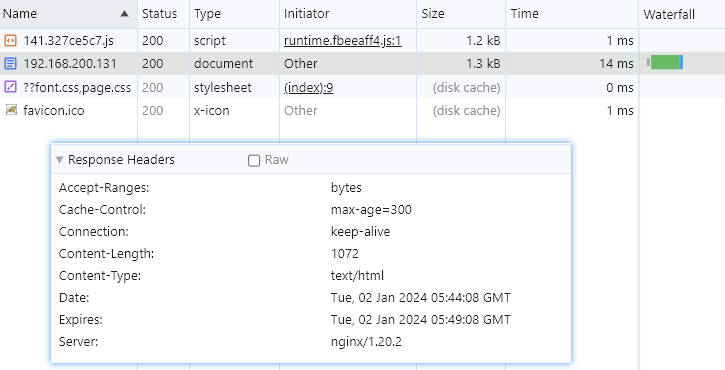This screenshot has width=725, height=370.
Task: Open the runtime.fbeeaff4.js:1 initiator link
Action: [343, 41]
